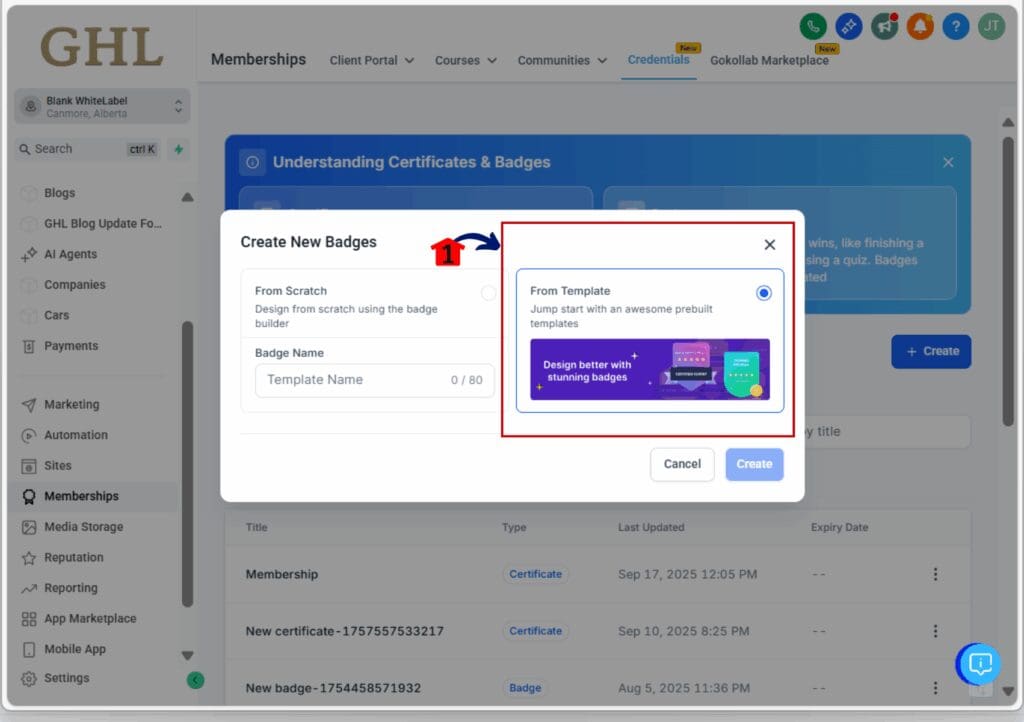Expand the Client Portal dropdown
1024x722 pixels.
click(372, 60)
